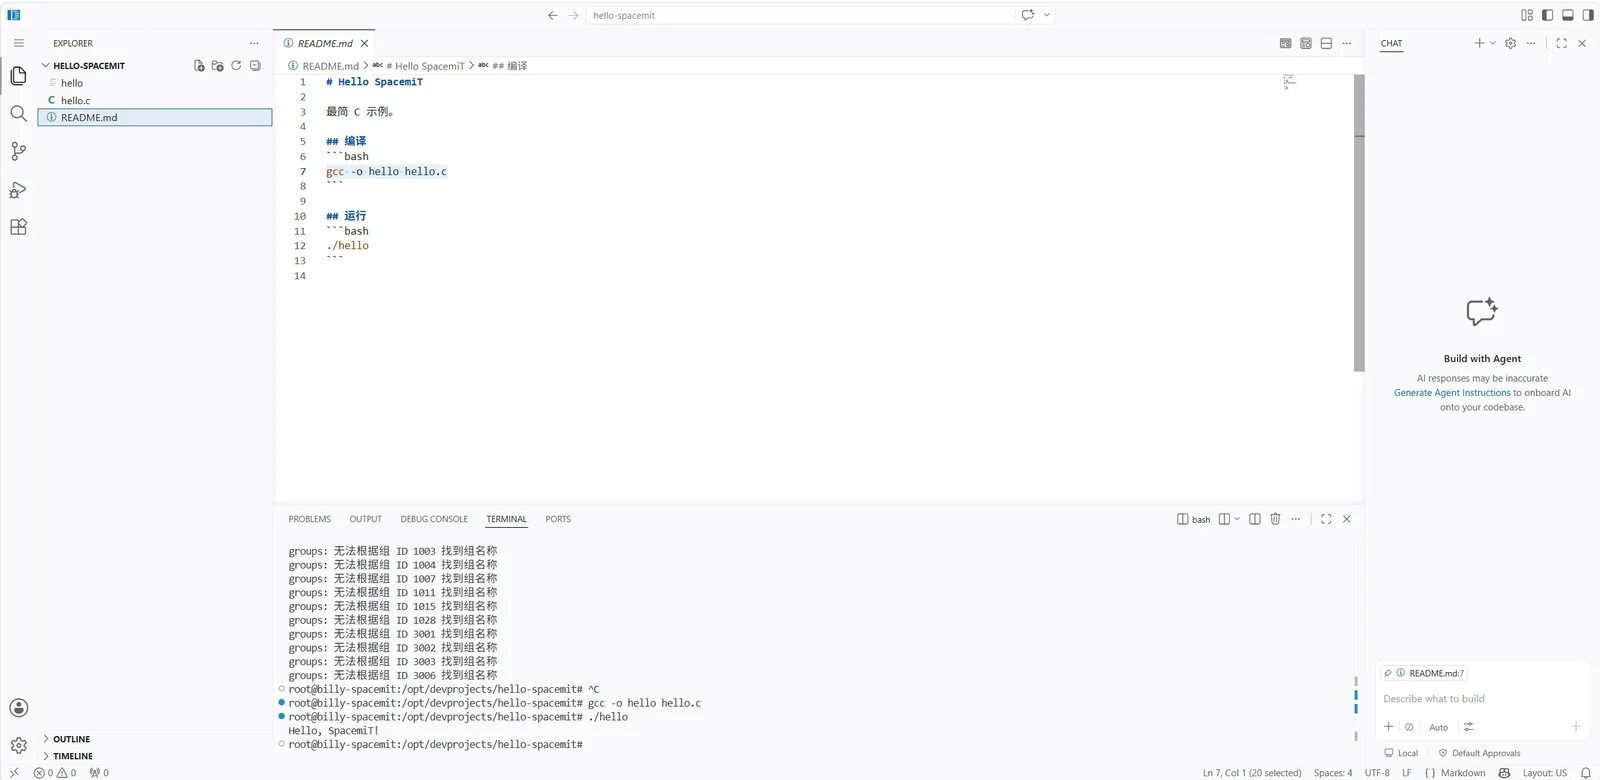The height and width of the screenshot is (780, 1600).
Task: Click the add context plus in chat input
Action: click(1388, 727)
